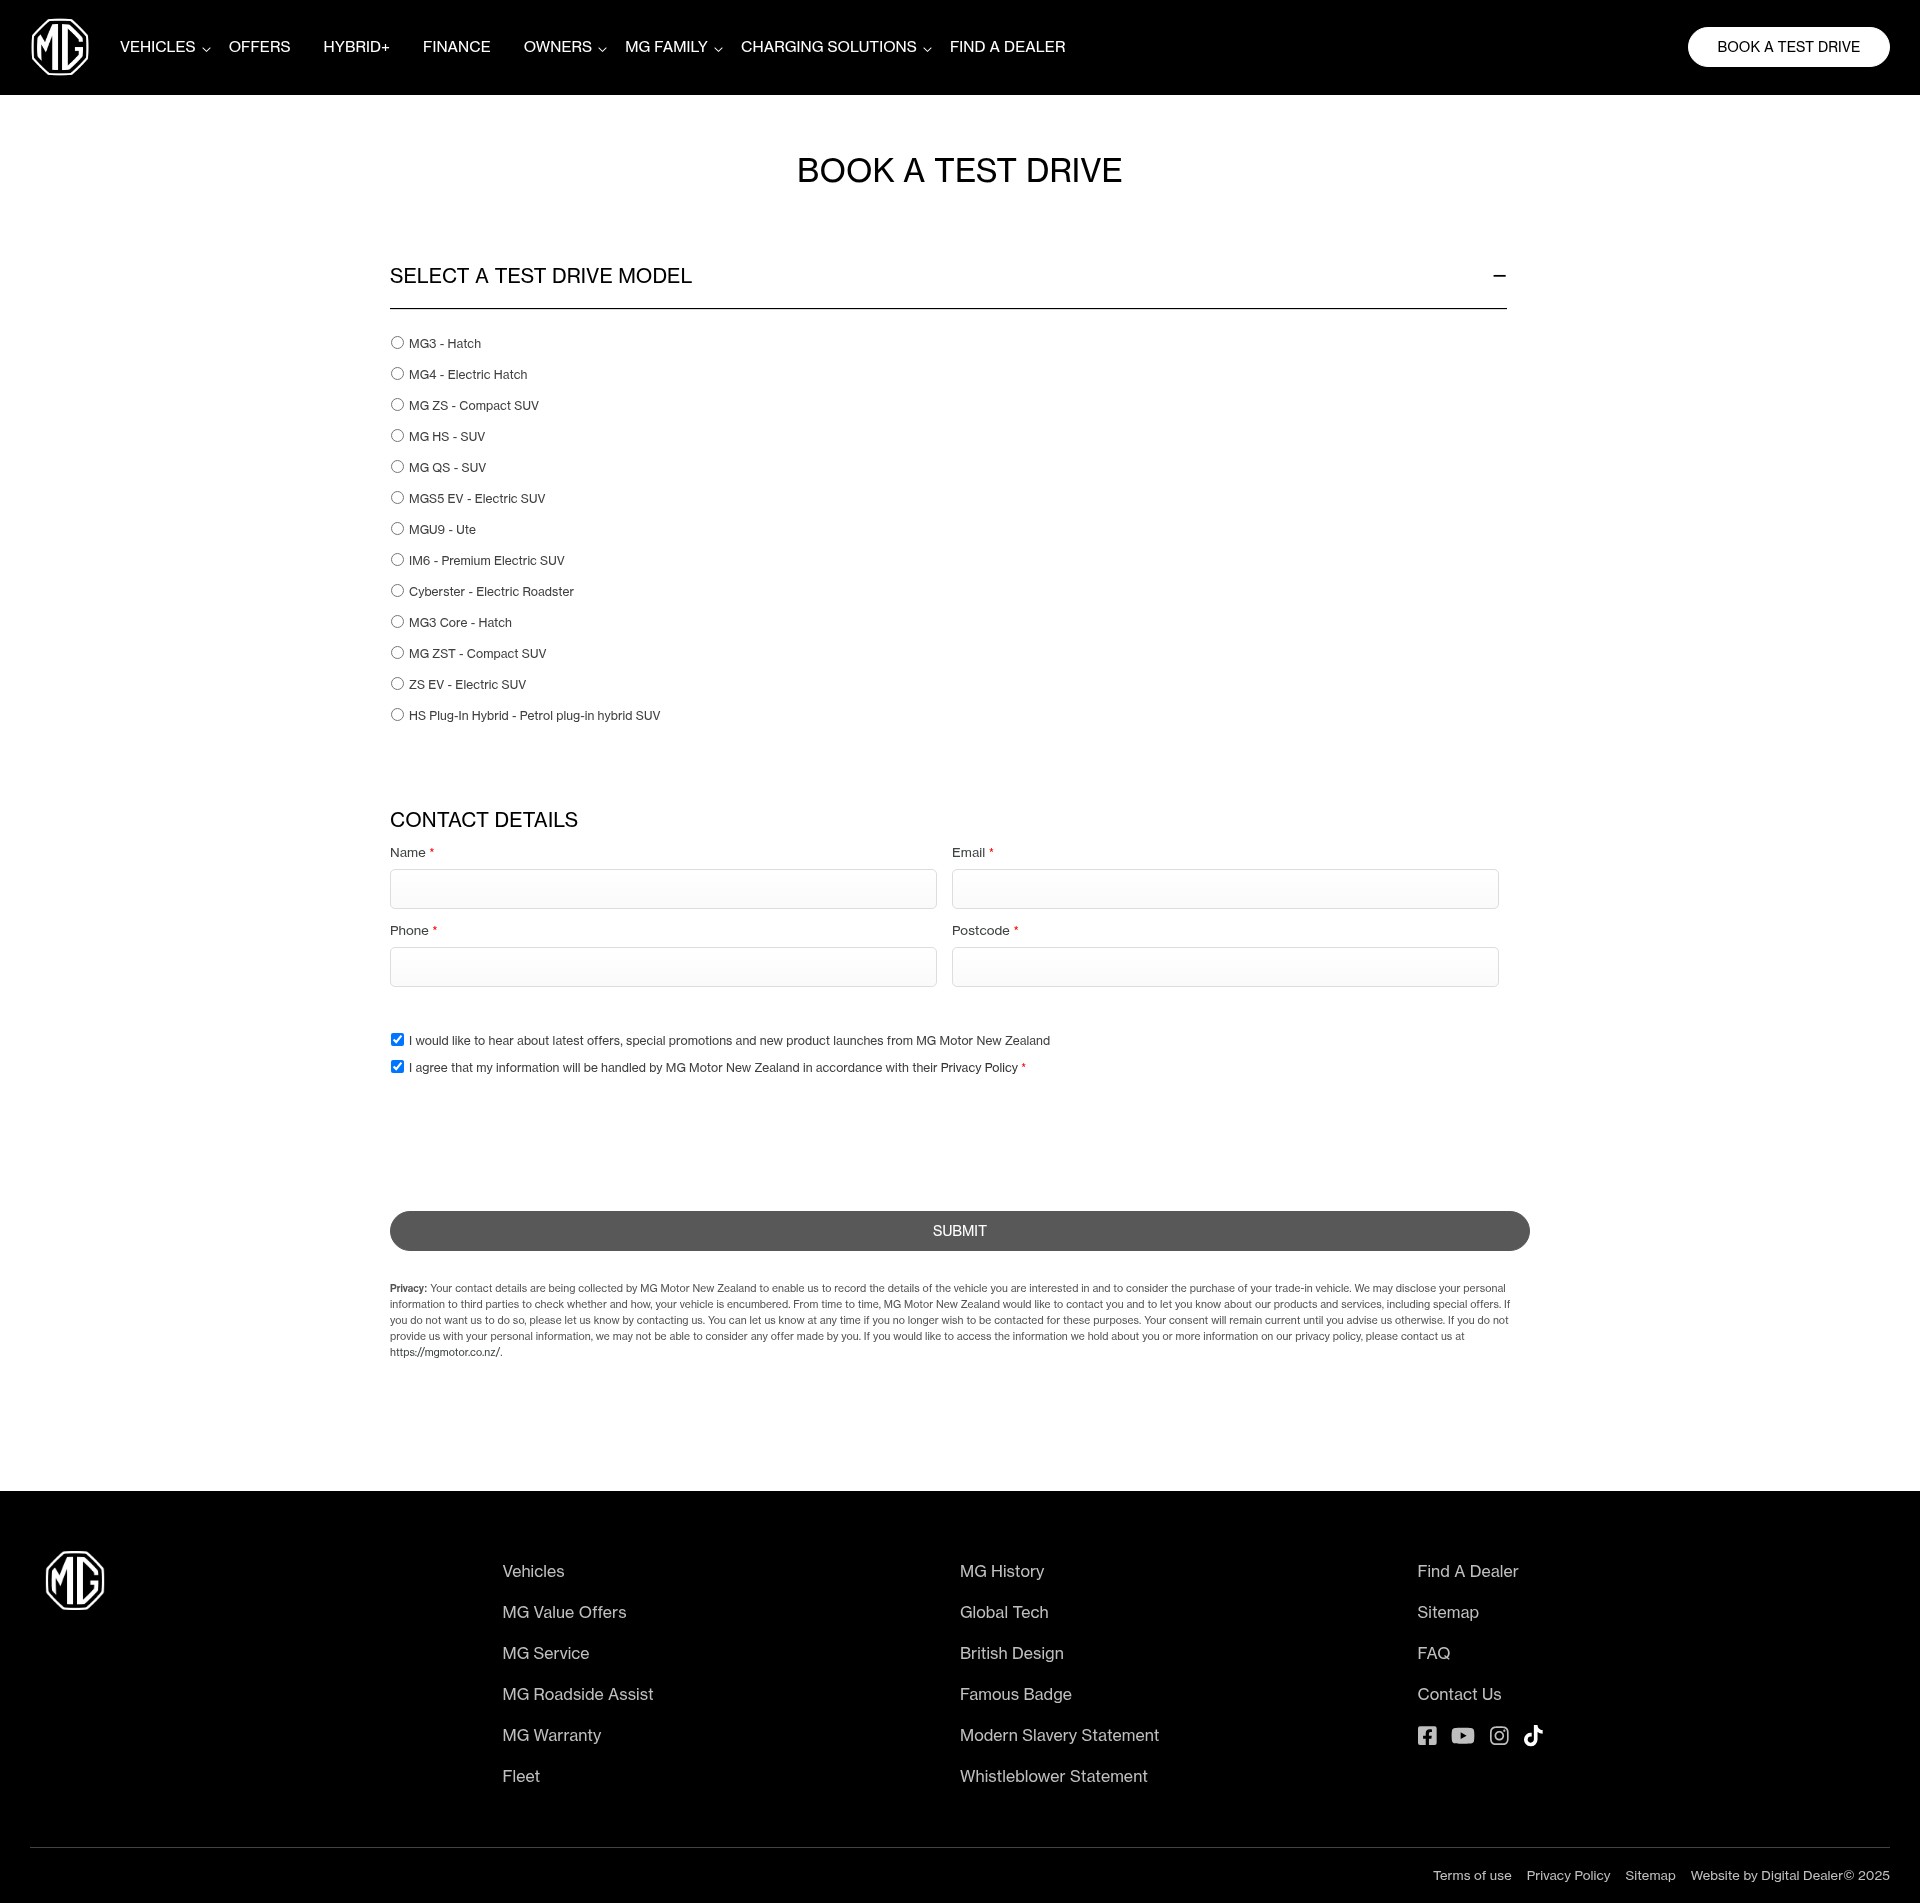Expand the MG Family menu

[x=673, y=47]
